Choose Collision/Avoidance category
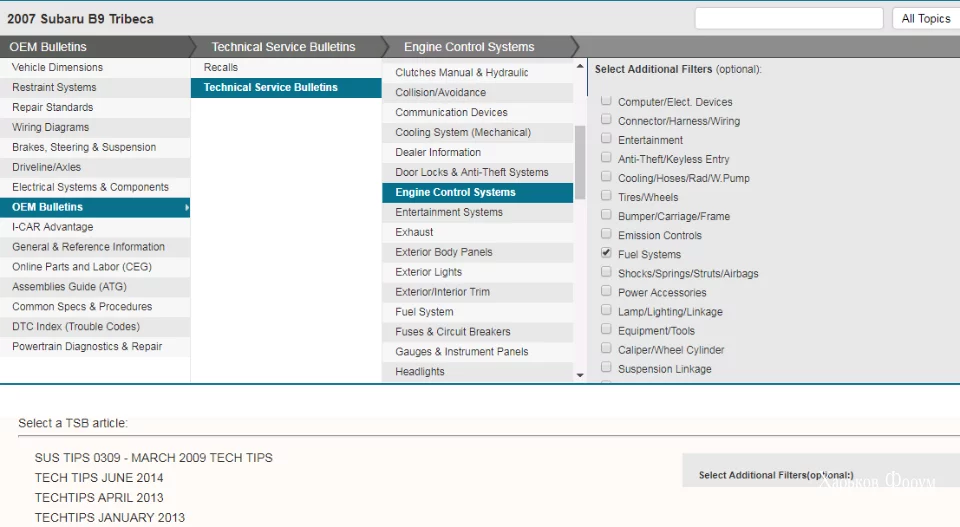The height and width of the screenshot is (527, 960). click(x=478, y=92)
